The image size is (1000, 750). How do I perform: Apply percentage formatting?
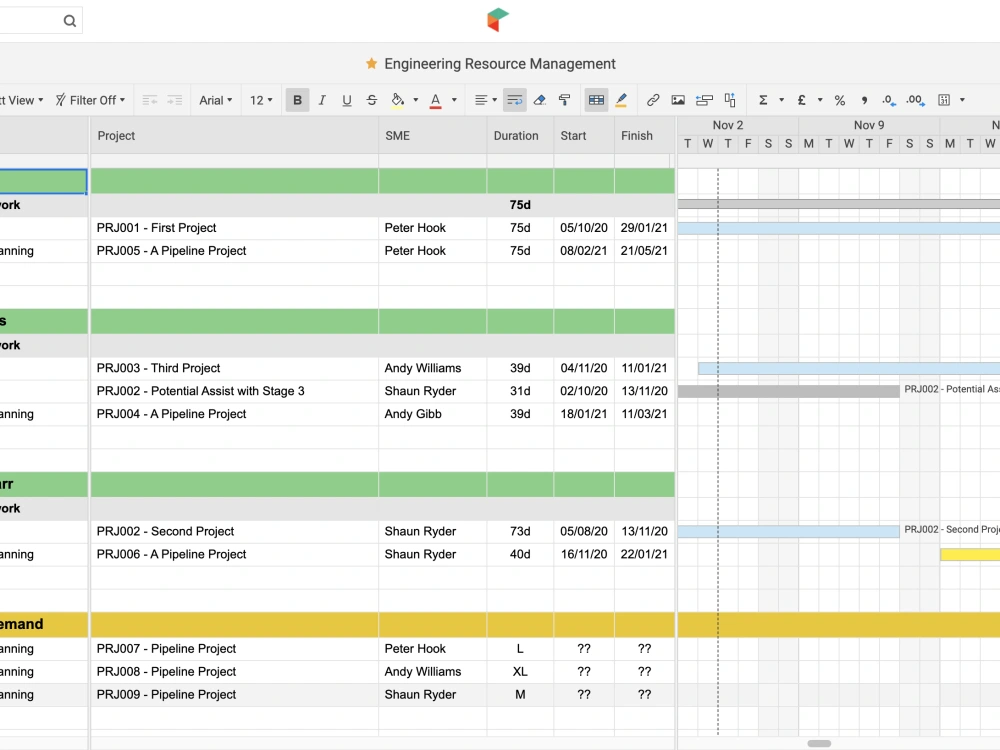[x=840, y=100]
